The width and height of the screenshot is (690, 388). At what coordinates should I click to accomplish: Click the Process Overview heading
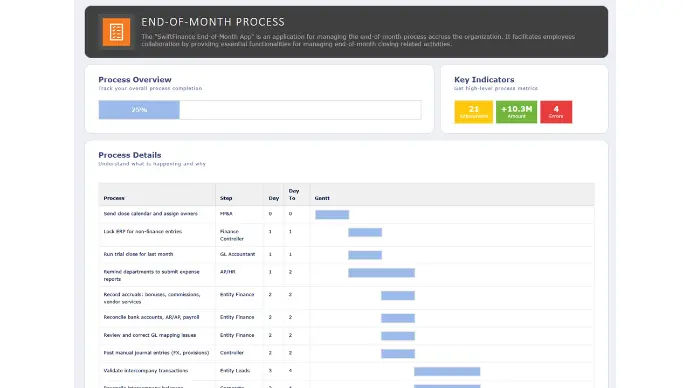click(x=135, y=80)
